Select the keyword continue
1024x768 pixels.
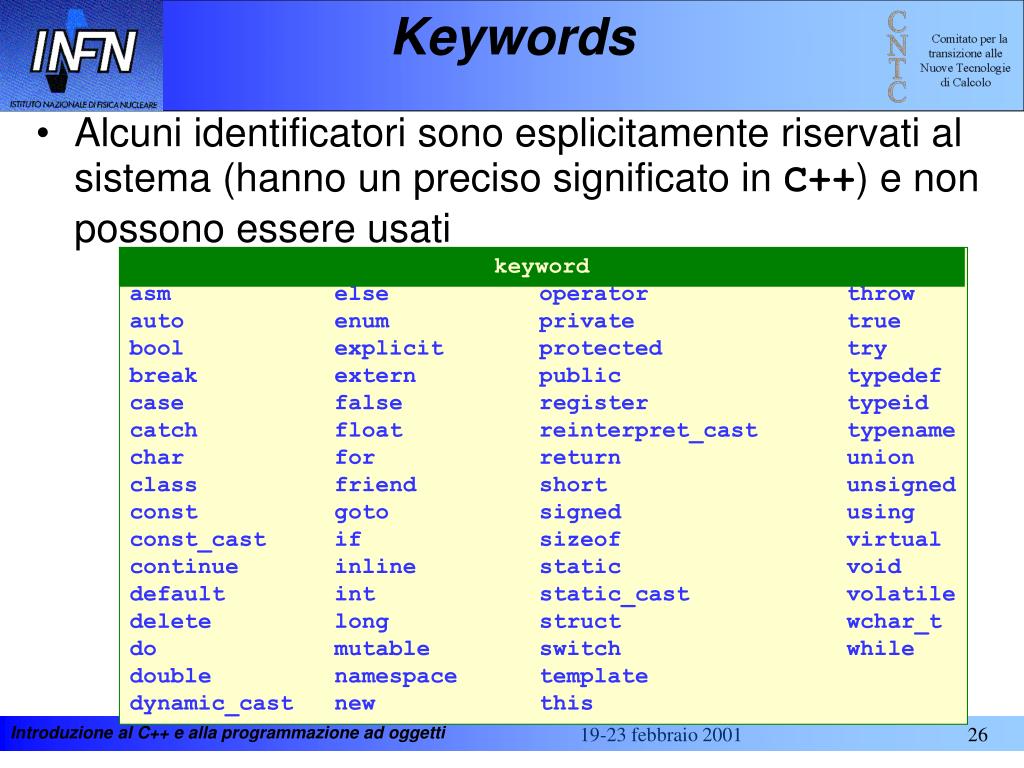coord(184,567)
